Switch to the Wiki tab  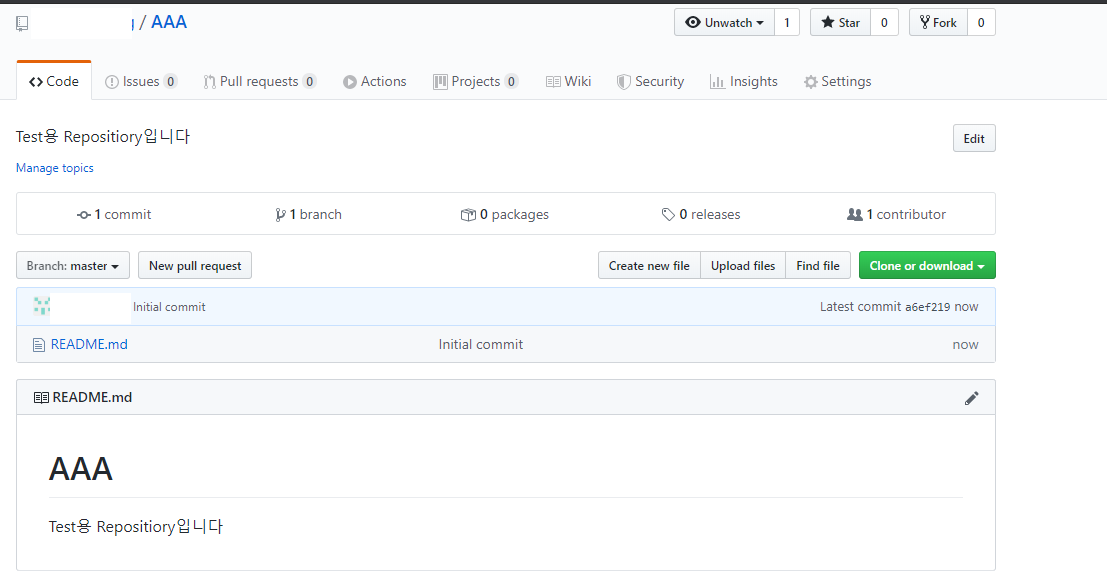[x=568, y=81]
